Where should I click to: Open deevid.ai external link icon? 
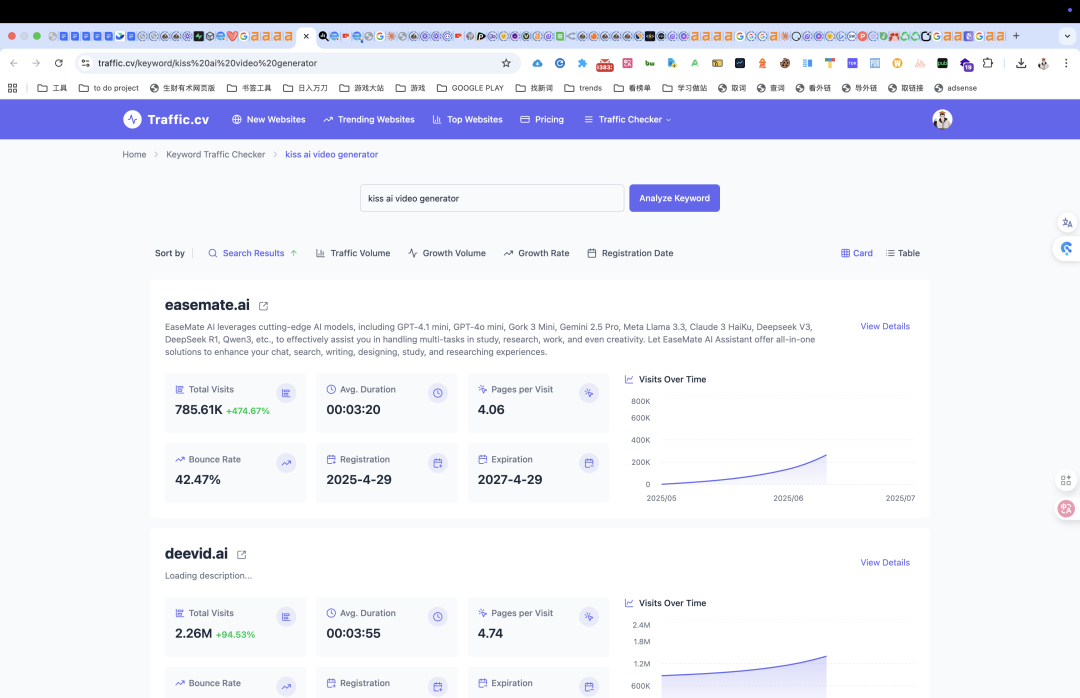(x=241, y=555)
